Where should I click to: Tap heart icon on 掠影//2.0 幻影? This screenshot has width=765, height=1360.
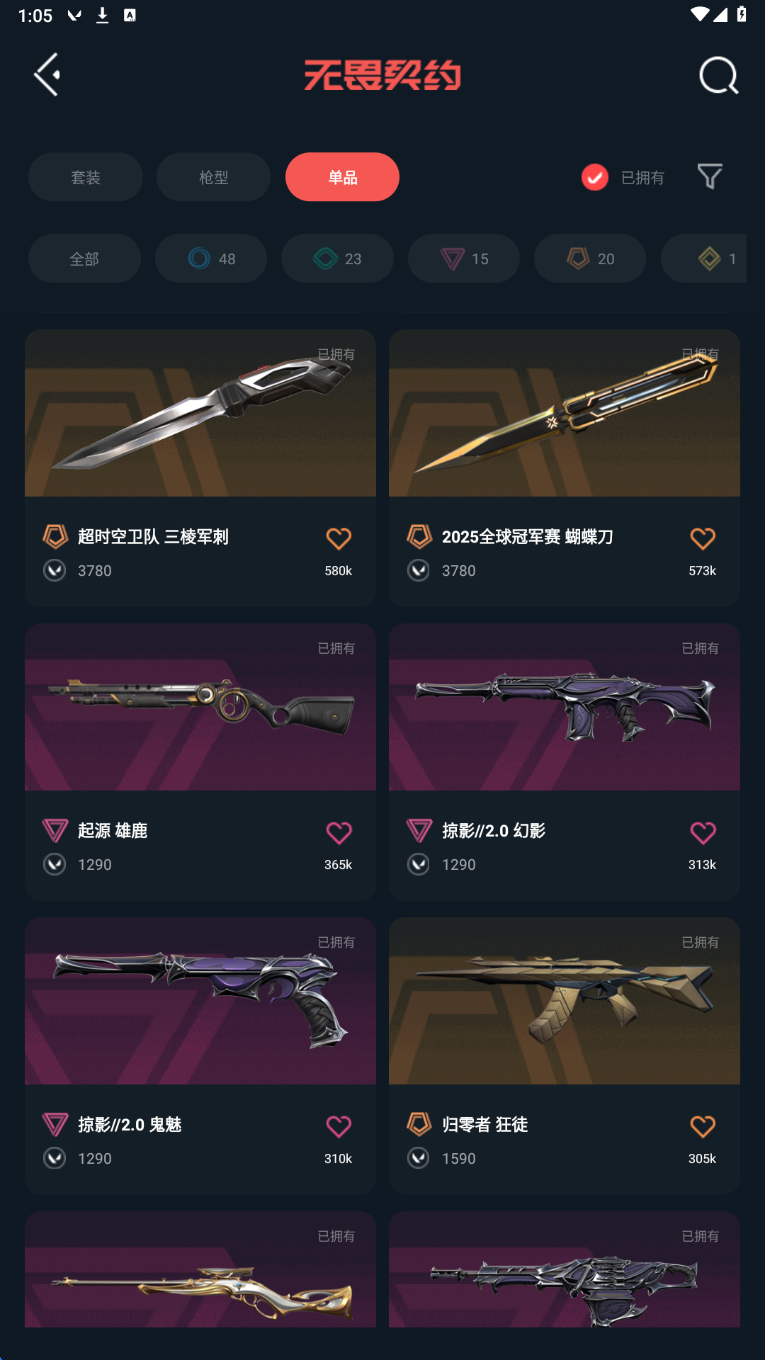click(x=703, y=833)
